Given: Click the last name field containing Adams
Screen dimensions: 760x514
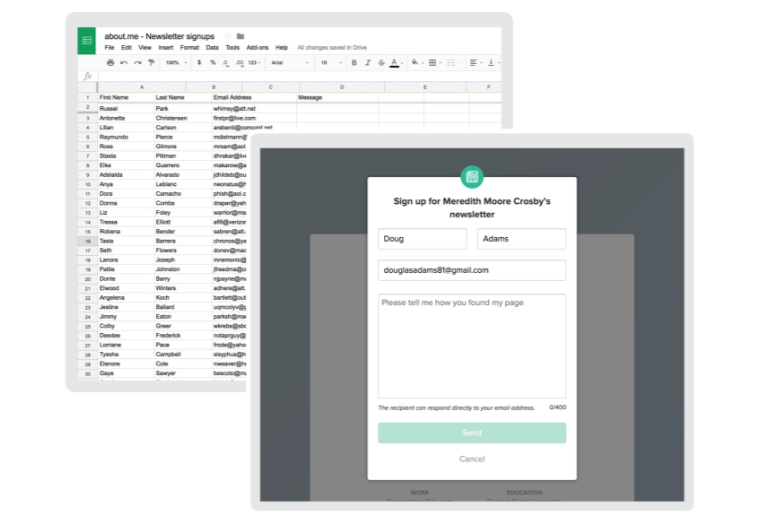Looking at the screenshot, I should click(x=521, y=239).
